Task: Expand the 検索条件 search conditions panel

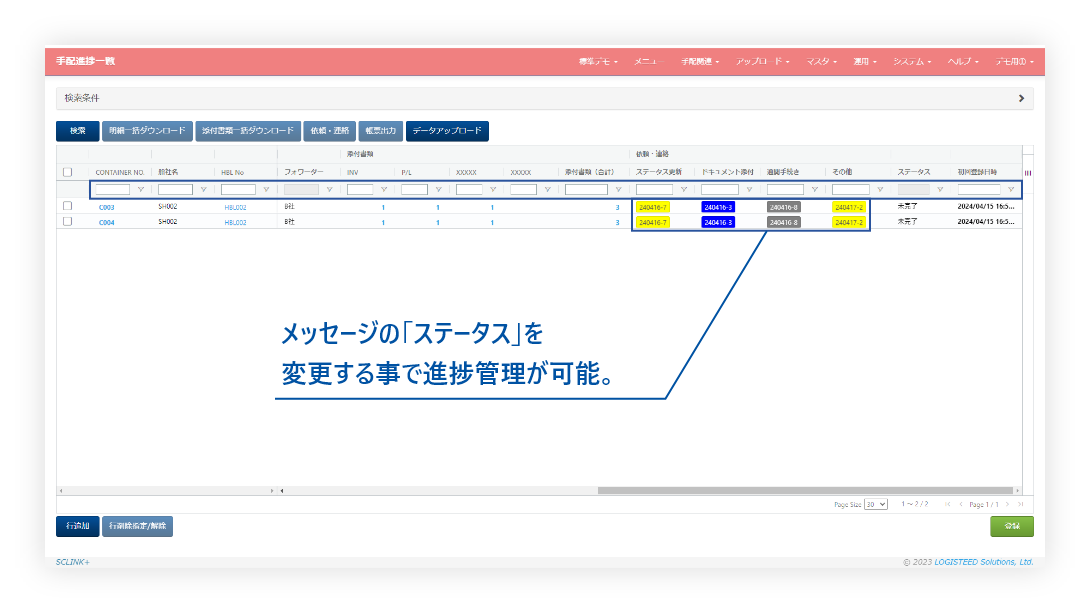Action: click(1020, 98)
